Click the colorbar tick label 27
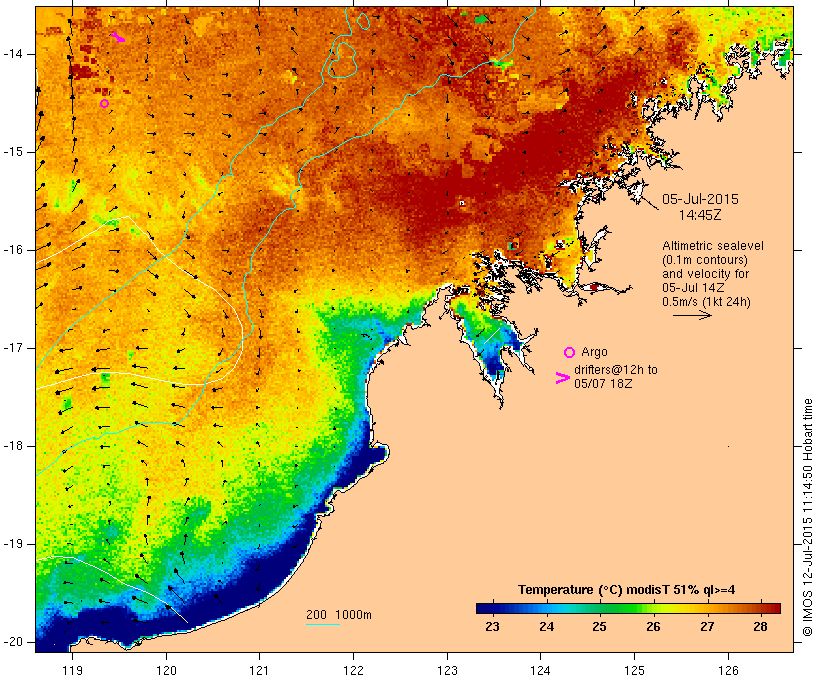Image resolution: width=820 pixels, height=680 pixels. 707,627
